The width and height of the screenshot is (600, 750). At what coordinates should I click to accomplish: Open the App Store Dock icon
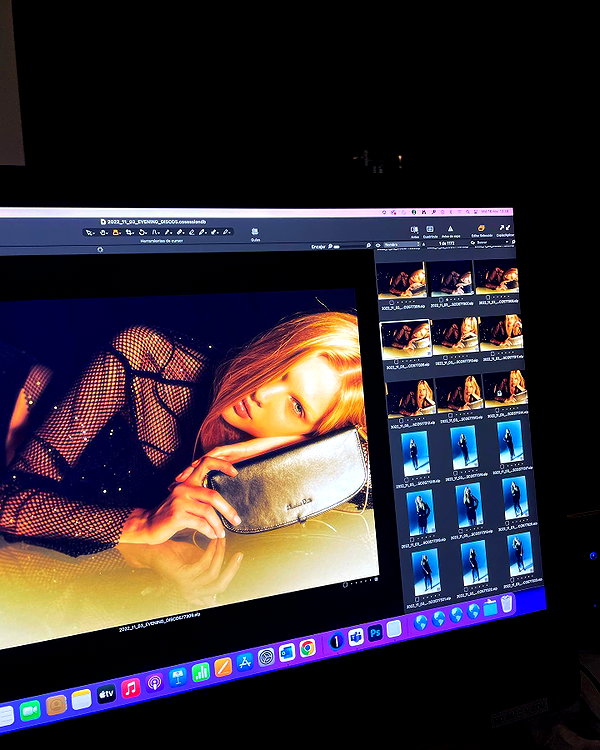pos(244,662)
